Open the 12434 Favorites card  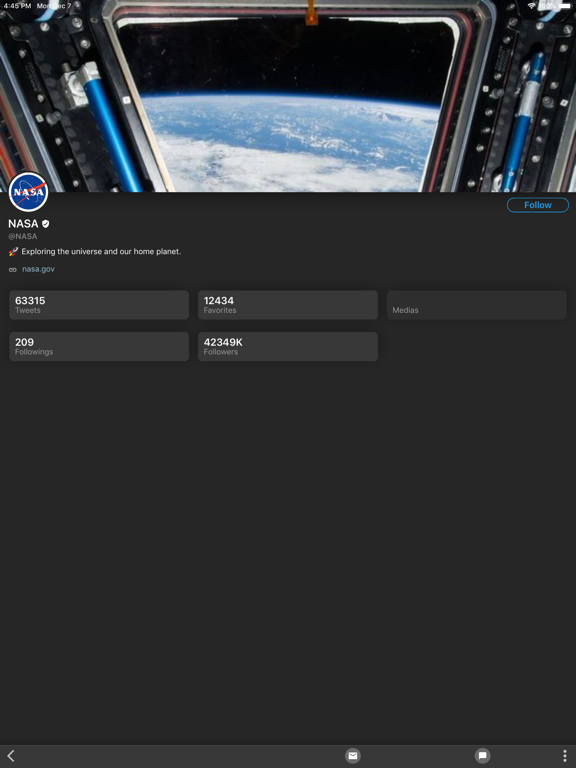(288, 305)
